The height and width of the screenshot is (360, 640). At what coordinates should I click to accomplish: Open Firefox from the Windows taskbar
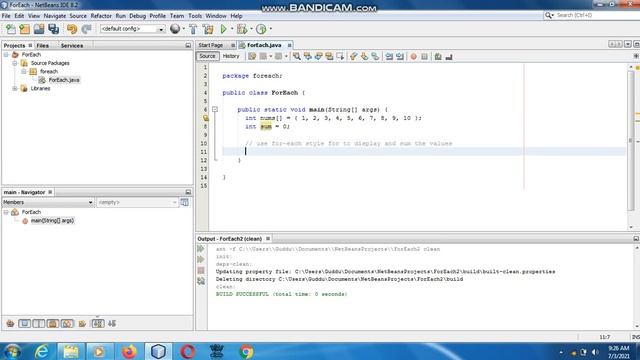pyautogui.click(x=129, y=351)
